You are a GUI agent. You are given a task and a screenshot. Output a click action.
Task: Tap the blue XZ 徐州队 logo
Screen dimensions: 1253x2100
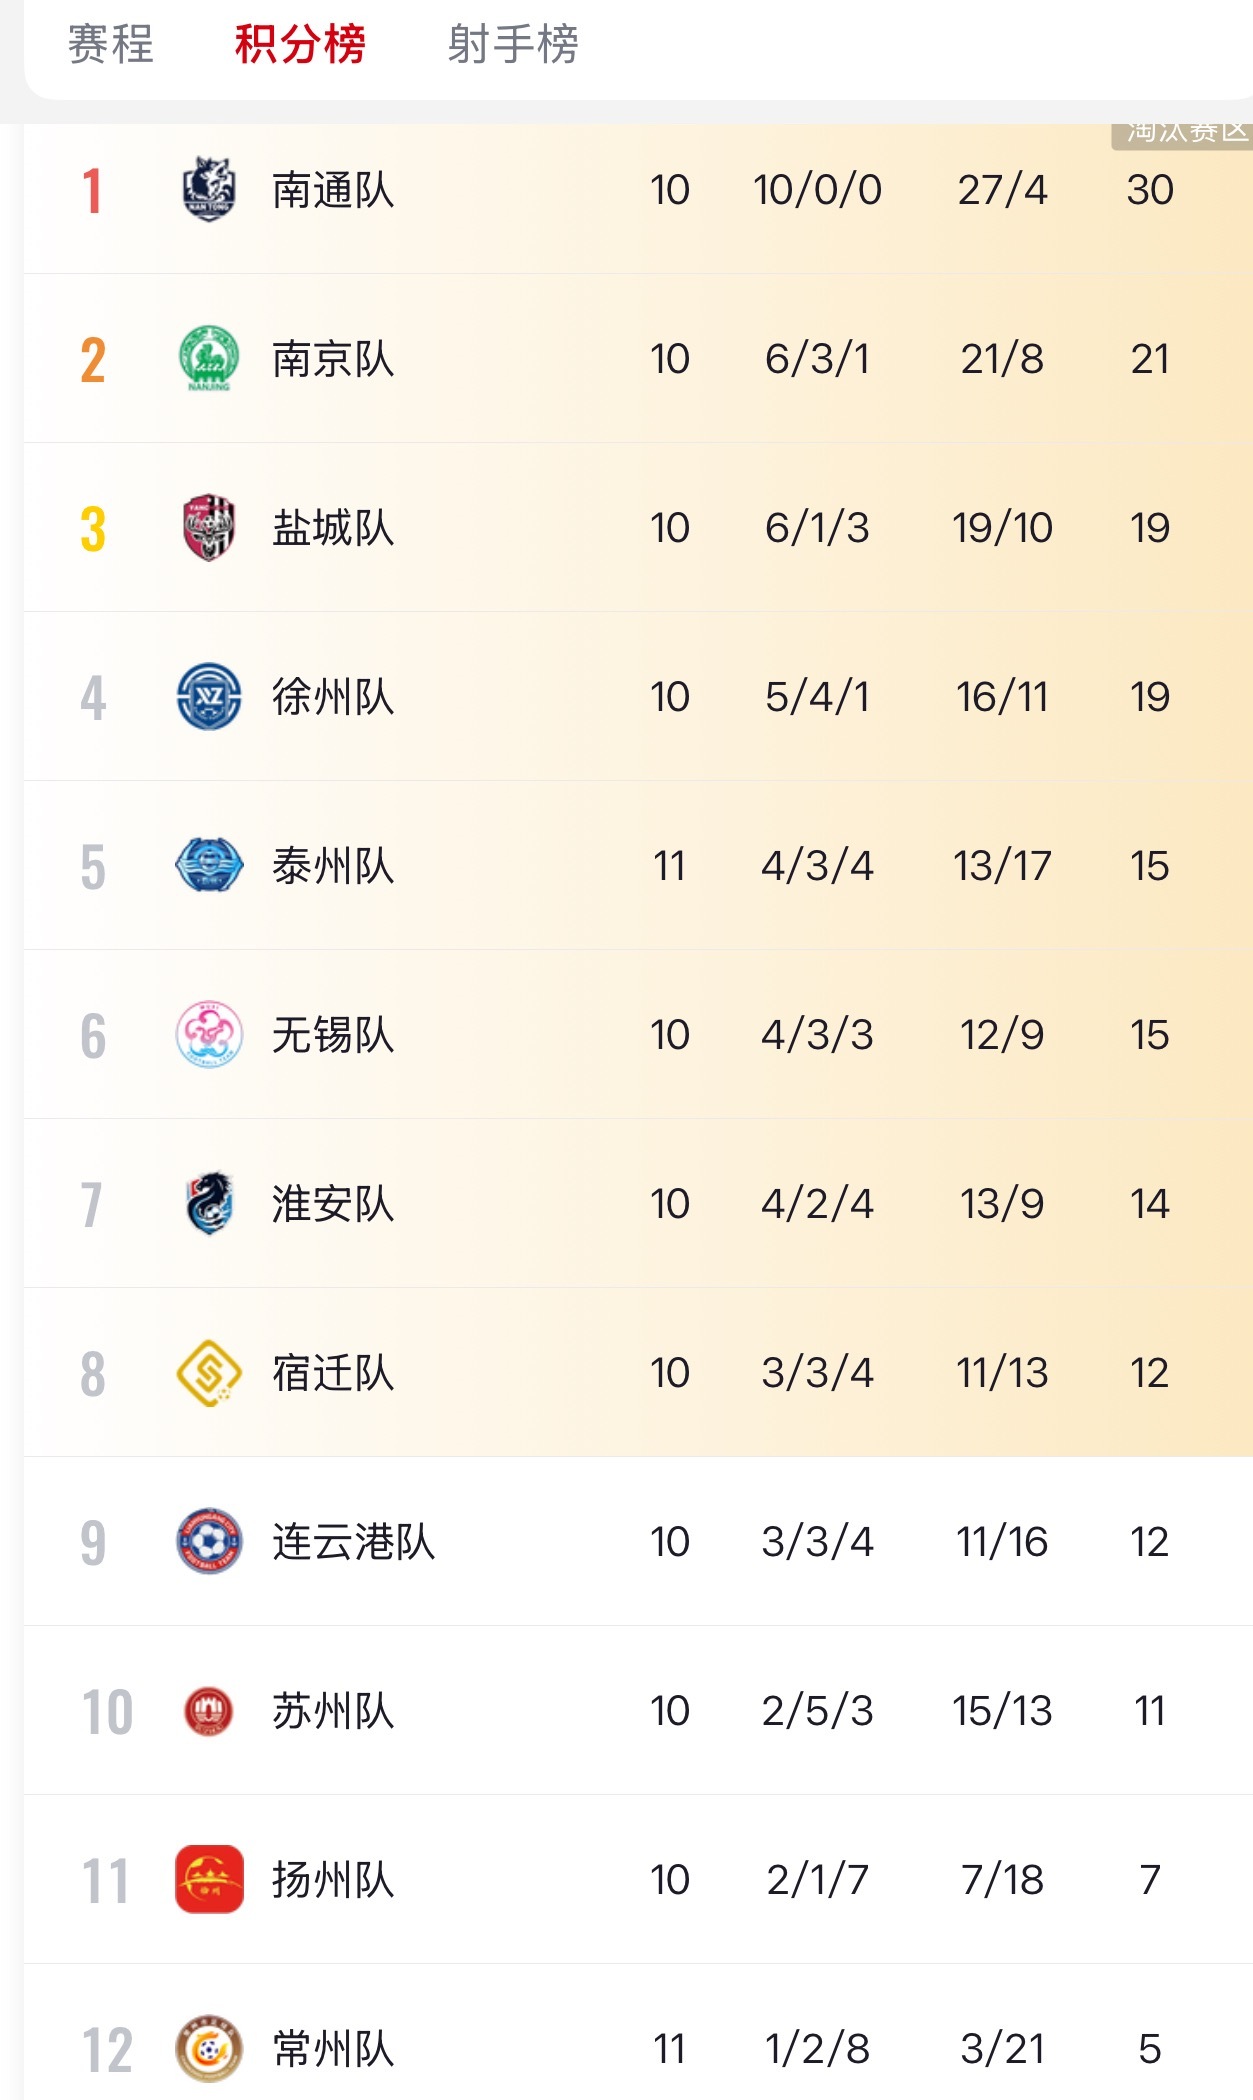click(209, 696)
